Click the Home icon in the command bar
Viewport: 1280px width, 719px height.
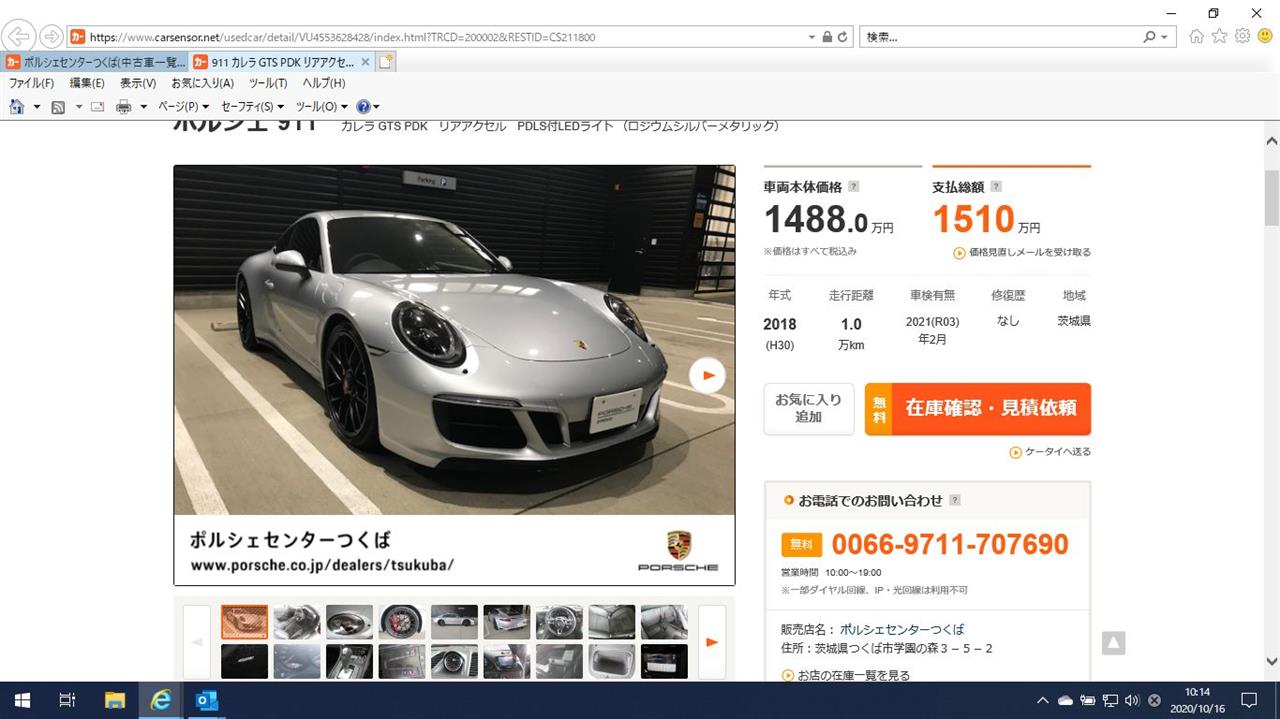17,106
